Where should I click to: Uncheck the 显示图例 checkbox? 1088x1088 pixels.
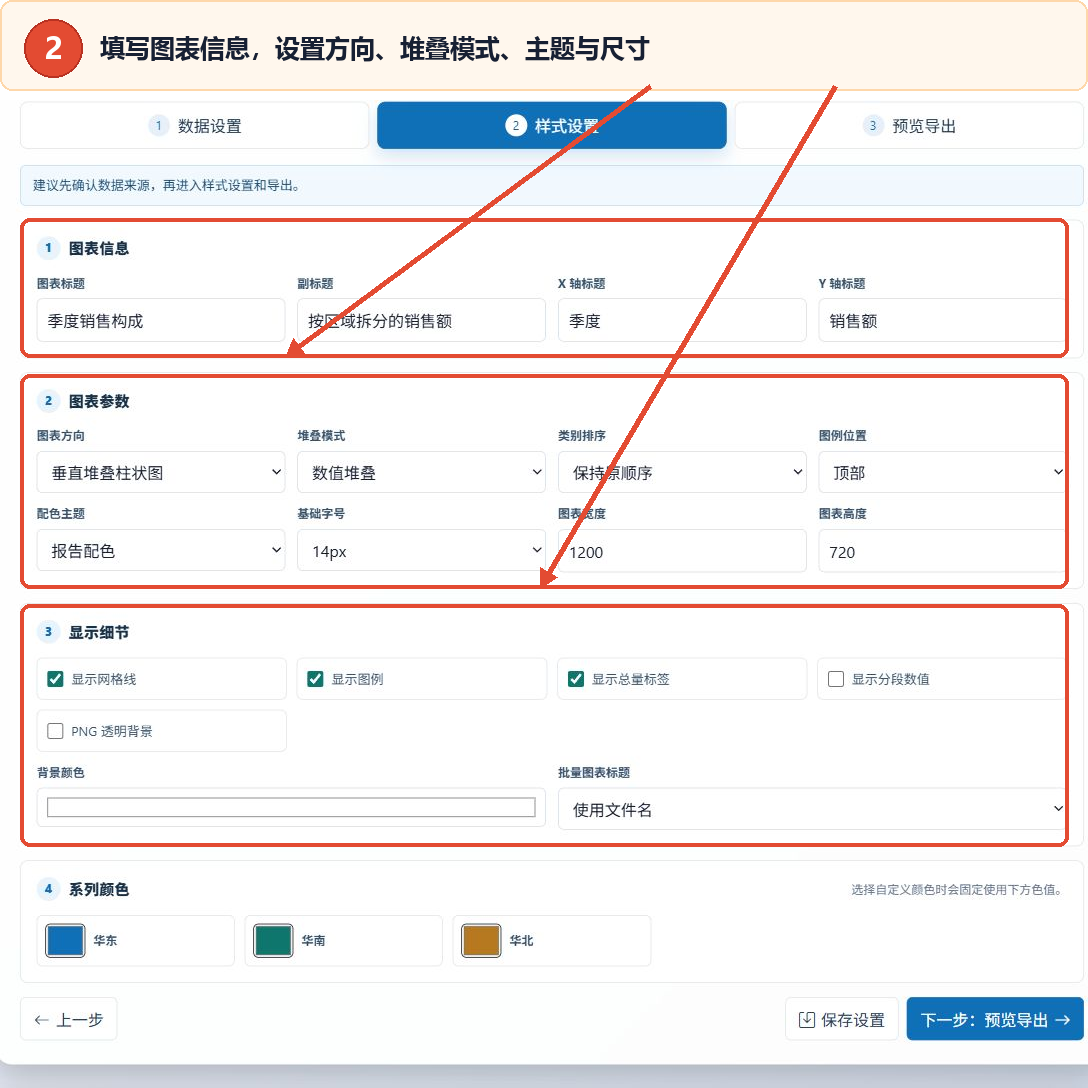pyautogui.click(x=315, y=679)
